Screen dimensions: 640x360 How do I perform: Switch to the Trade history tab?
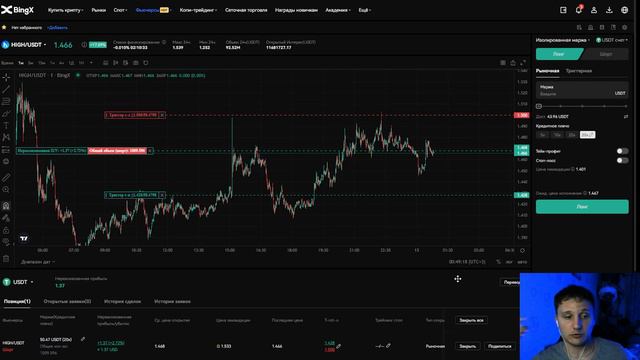[x=122, y=301]
